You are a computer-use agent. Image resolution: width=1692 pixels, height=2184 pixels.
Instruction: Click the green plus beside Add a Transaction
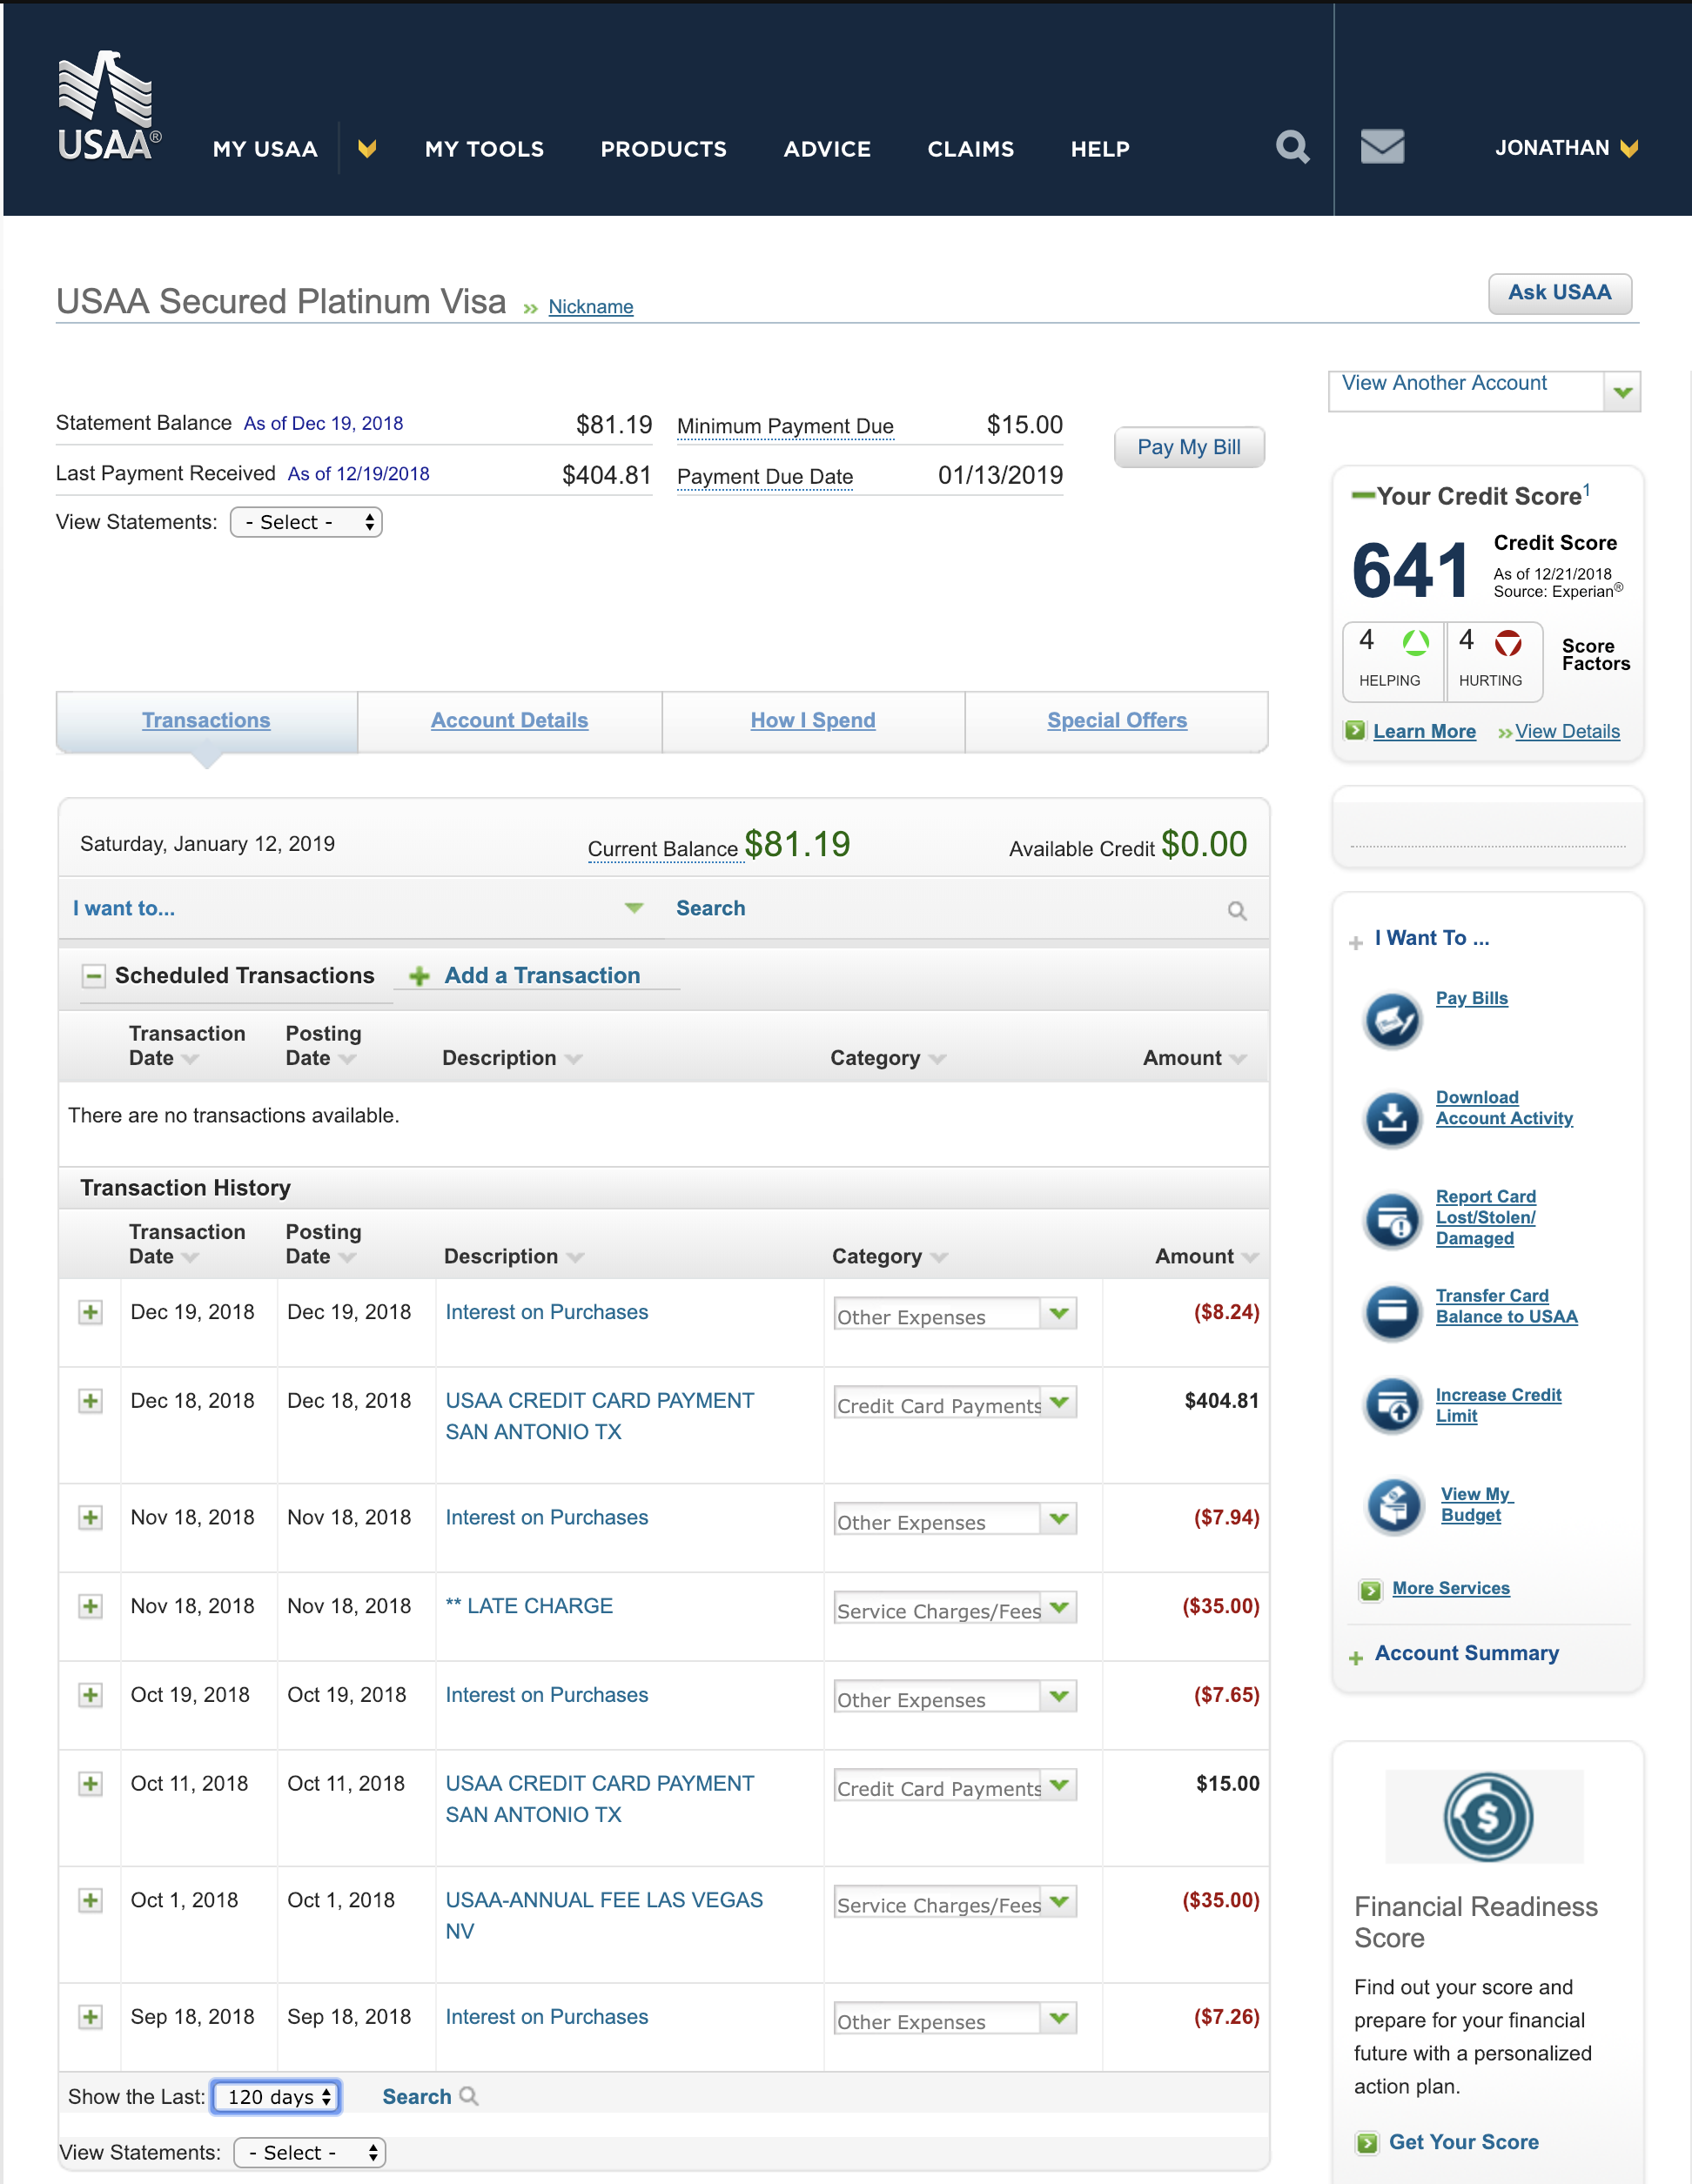(x=420, y=976)
